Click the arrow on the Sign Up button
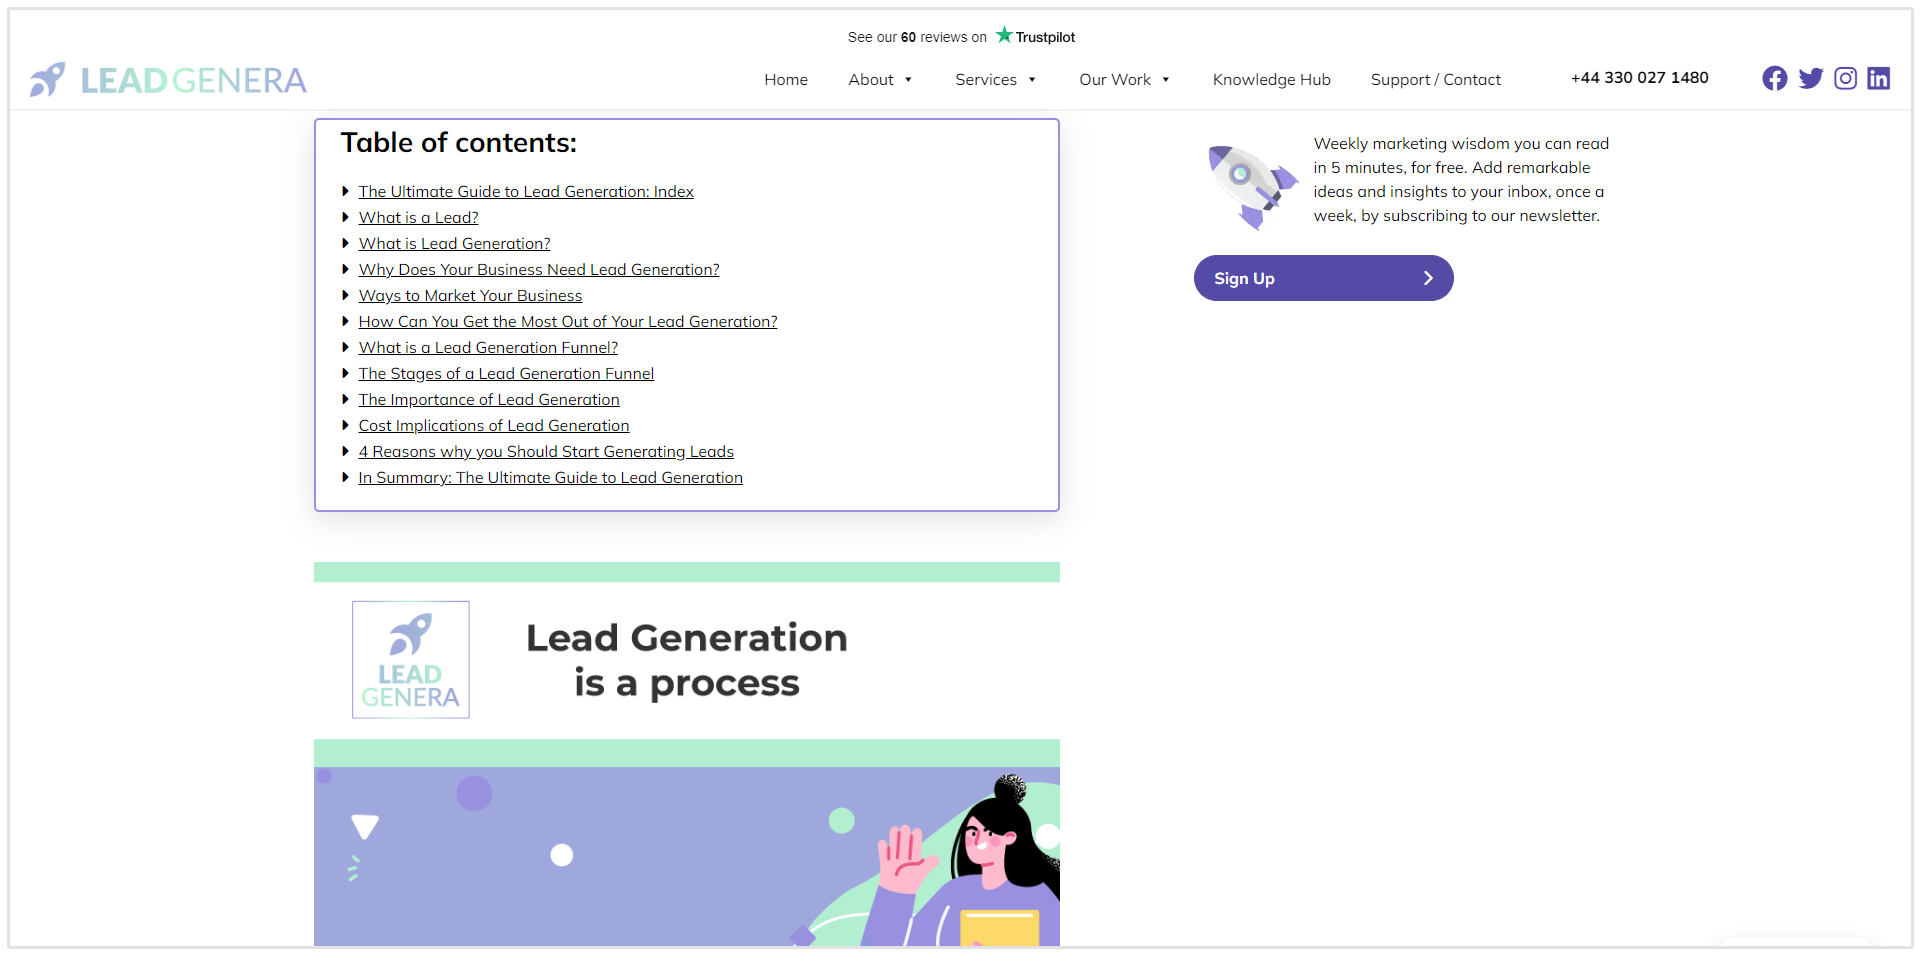1921x956 pixels. (1427, 278)
